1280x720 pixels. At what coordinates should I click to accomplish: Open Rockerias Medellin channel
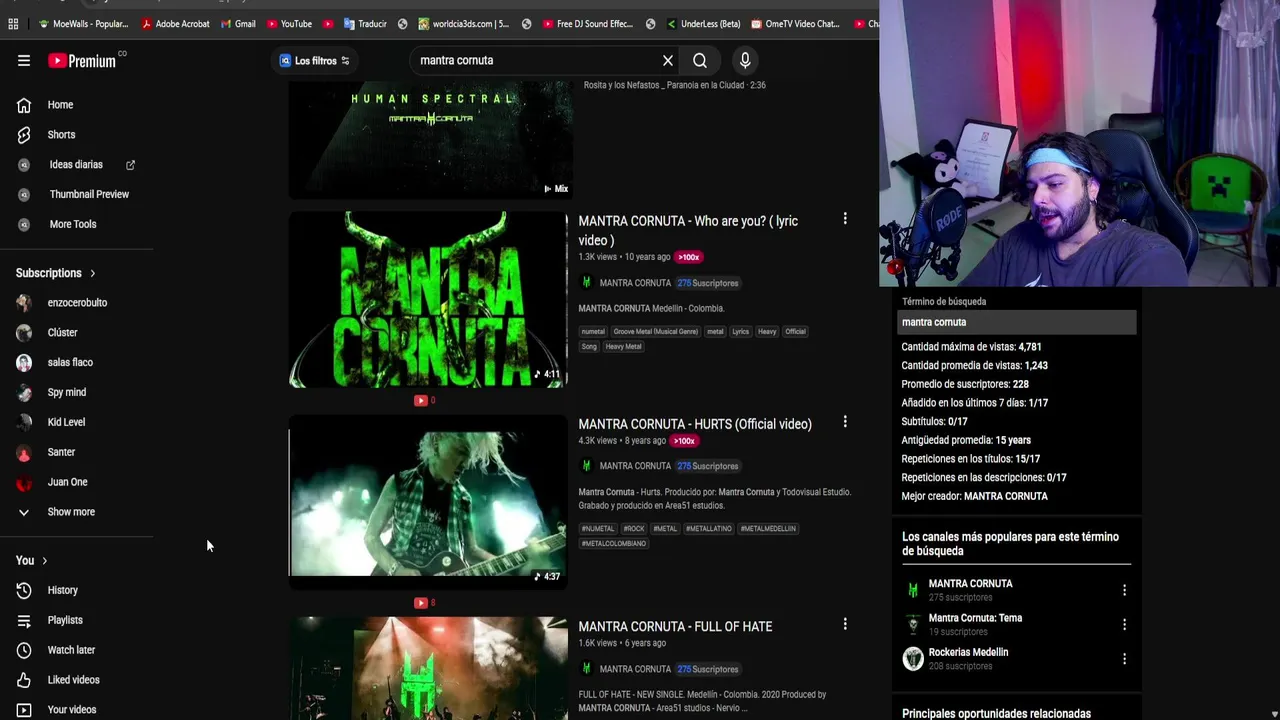(968, 652)
